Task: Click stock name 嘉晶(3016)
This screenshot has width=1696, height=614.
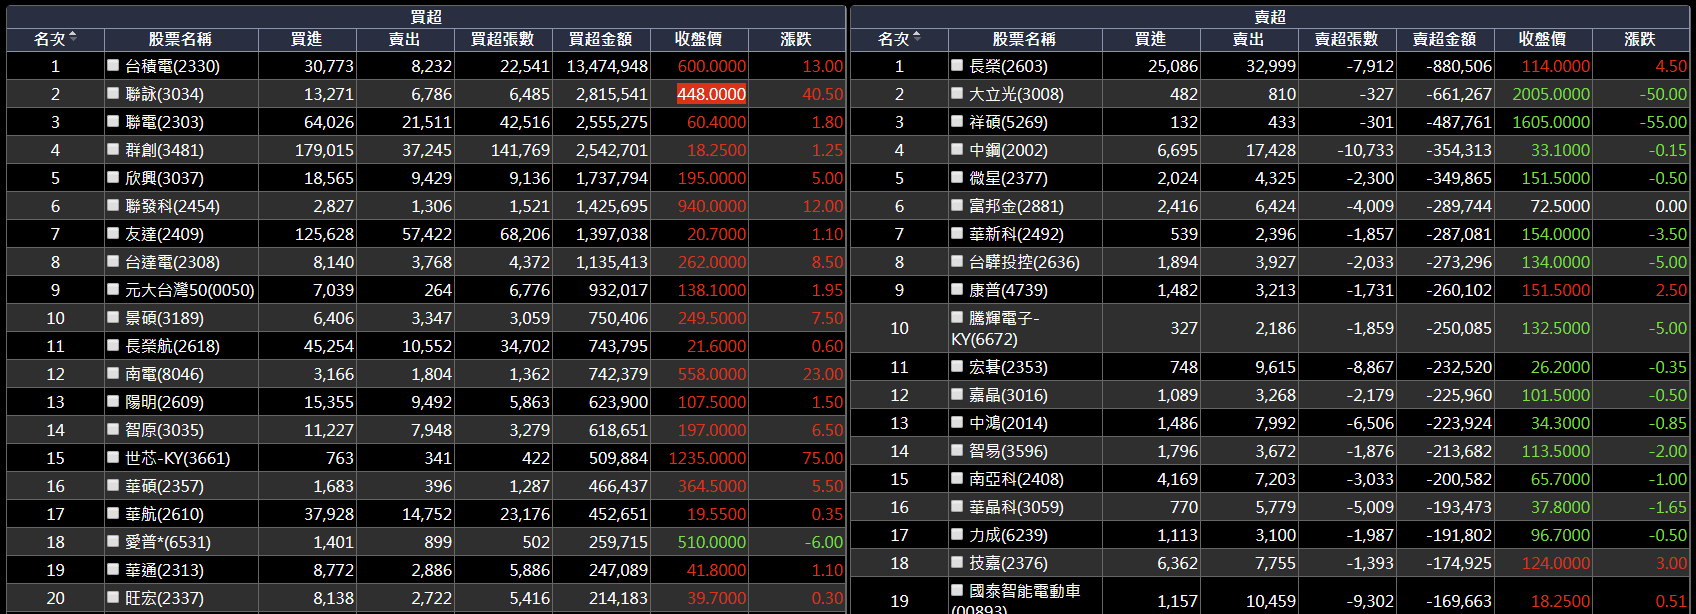Action: tap(1008, 395)
